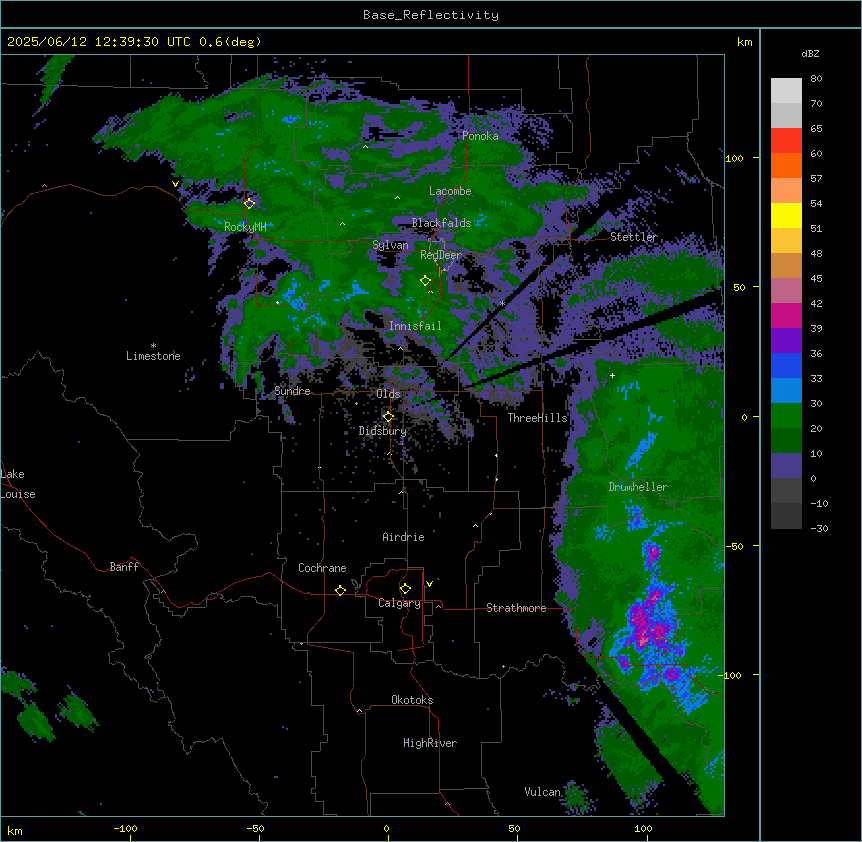Click the yellow marker south of RedDeer
Screen dimensions: 862x842
click(425, 281)
